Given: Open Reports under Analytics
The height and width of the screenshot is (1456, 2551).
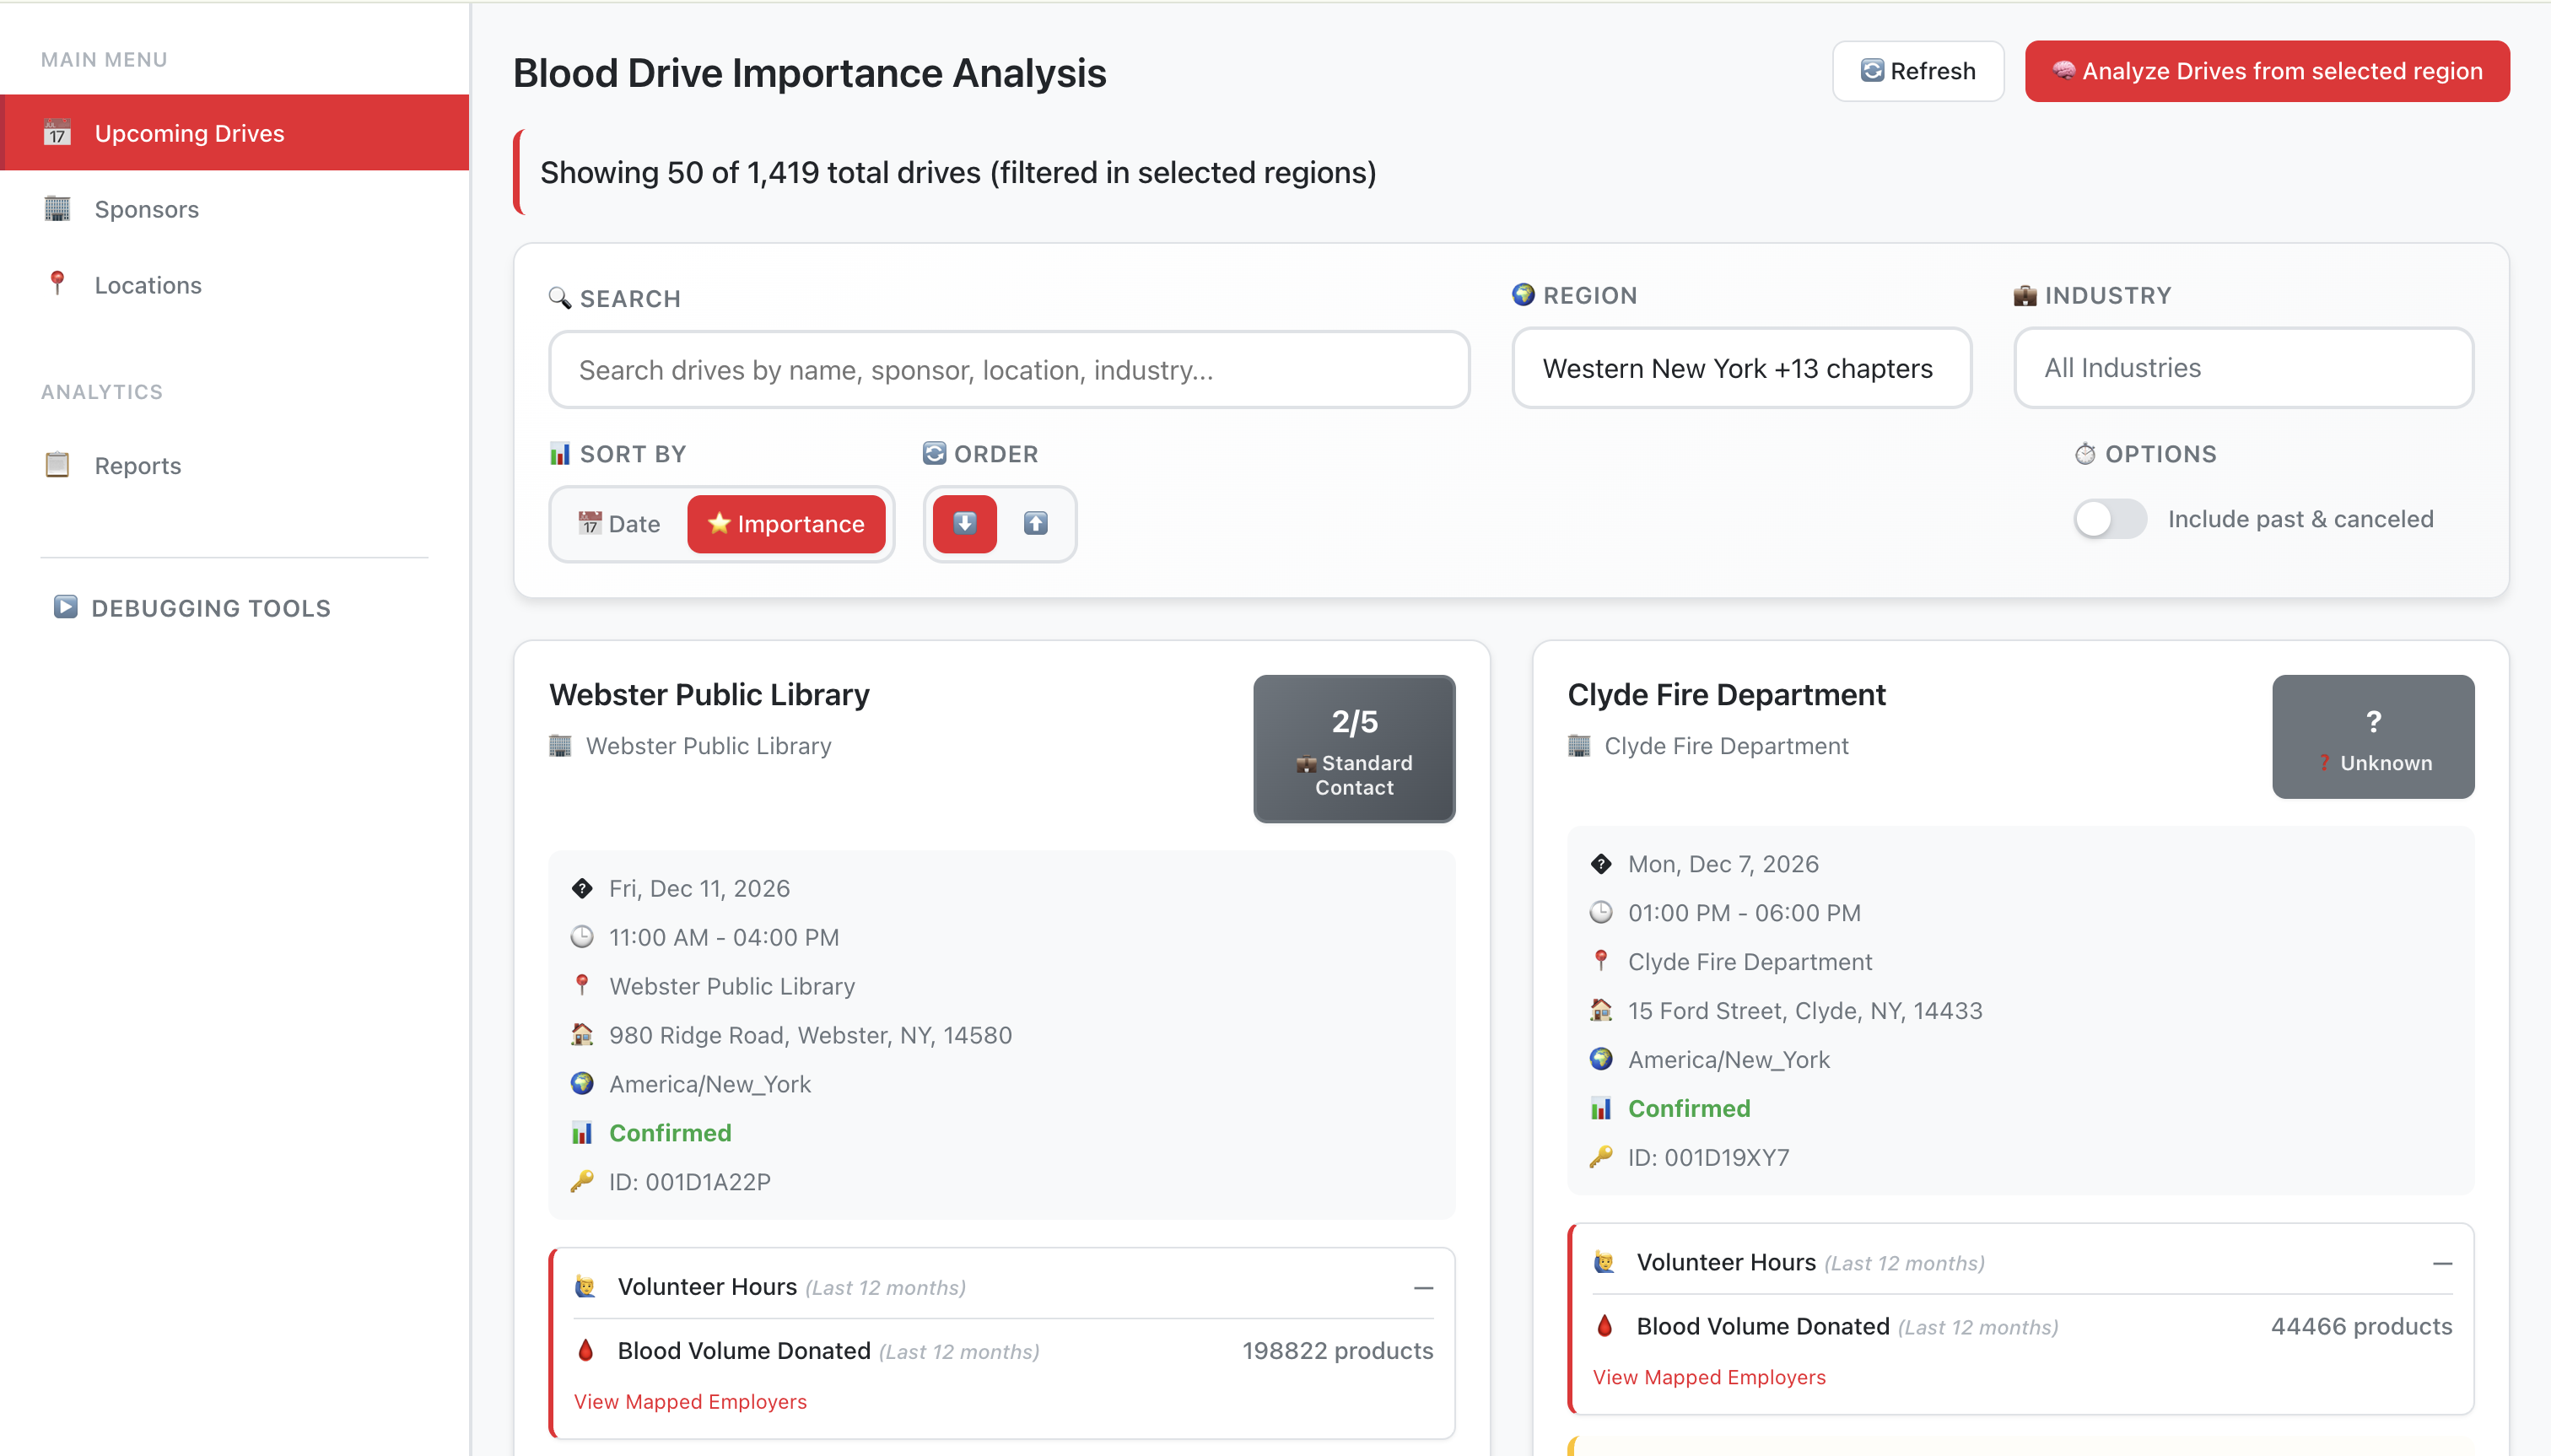Looking at the screenshot, I should [234, 465].
